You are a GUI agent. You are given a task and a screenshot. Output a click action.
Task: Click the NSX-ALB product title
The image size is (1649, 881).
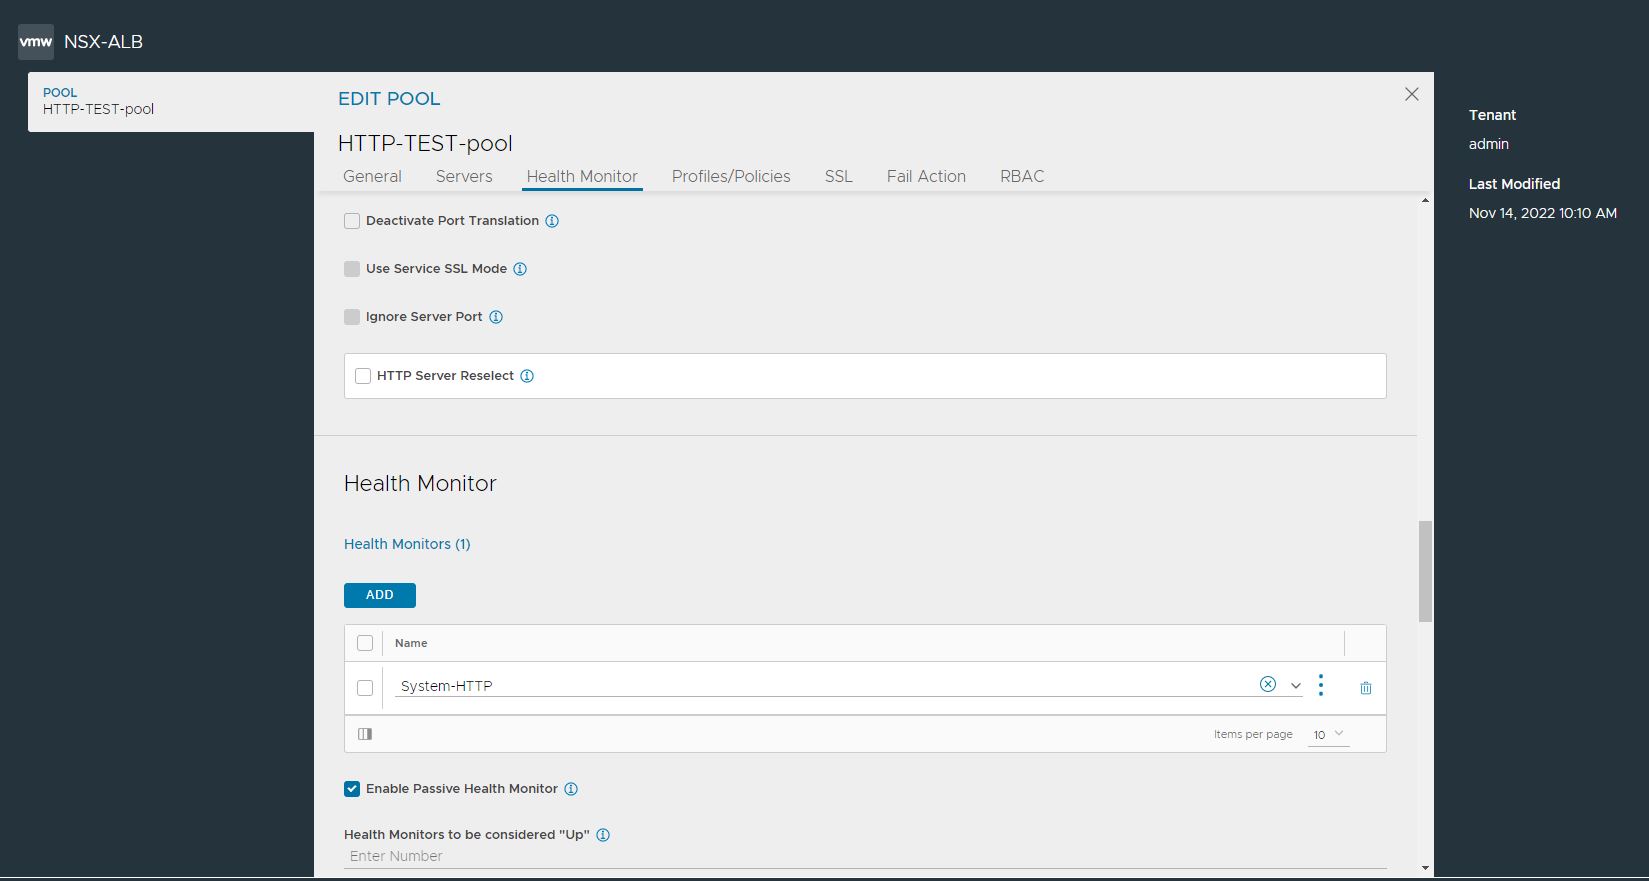click(104, 42)
